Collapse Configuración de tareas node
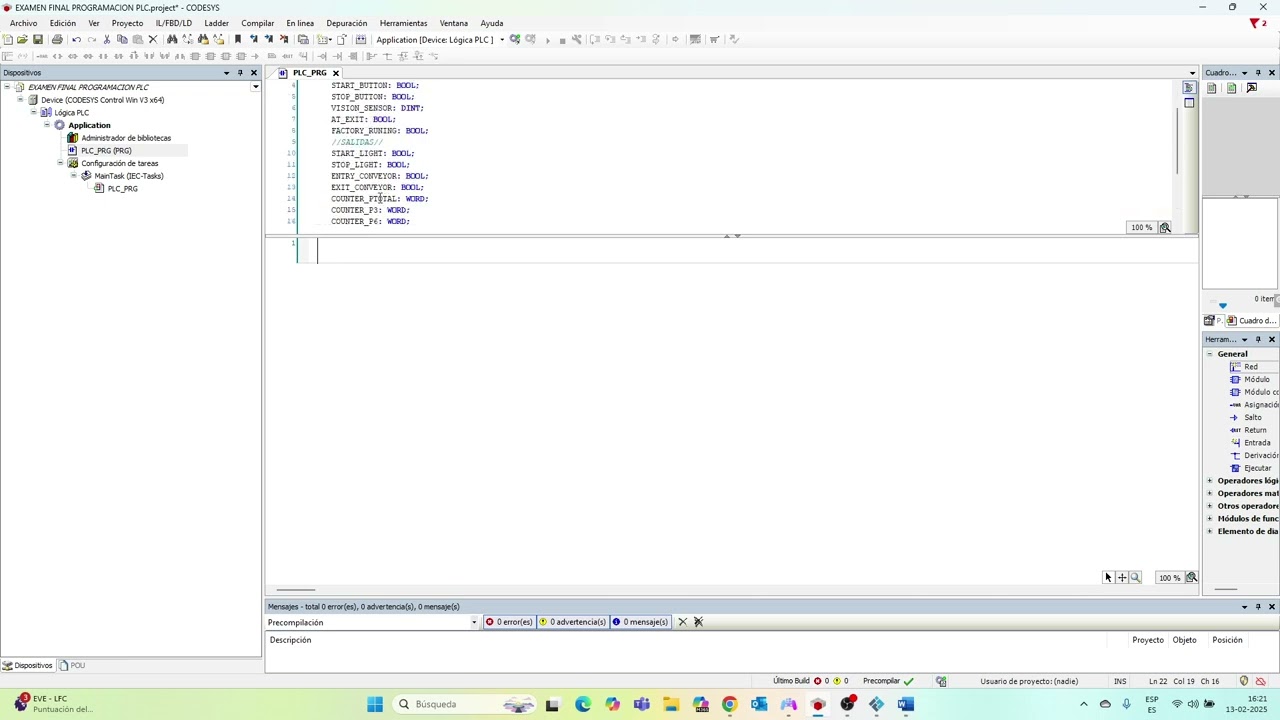1280x720 pixels. [x=60, y=163]
